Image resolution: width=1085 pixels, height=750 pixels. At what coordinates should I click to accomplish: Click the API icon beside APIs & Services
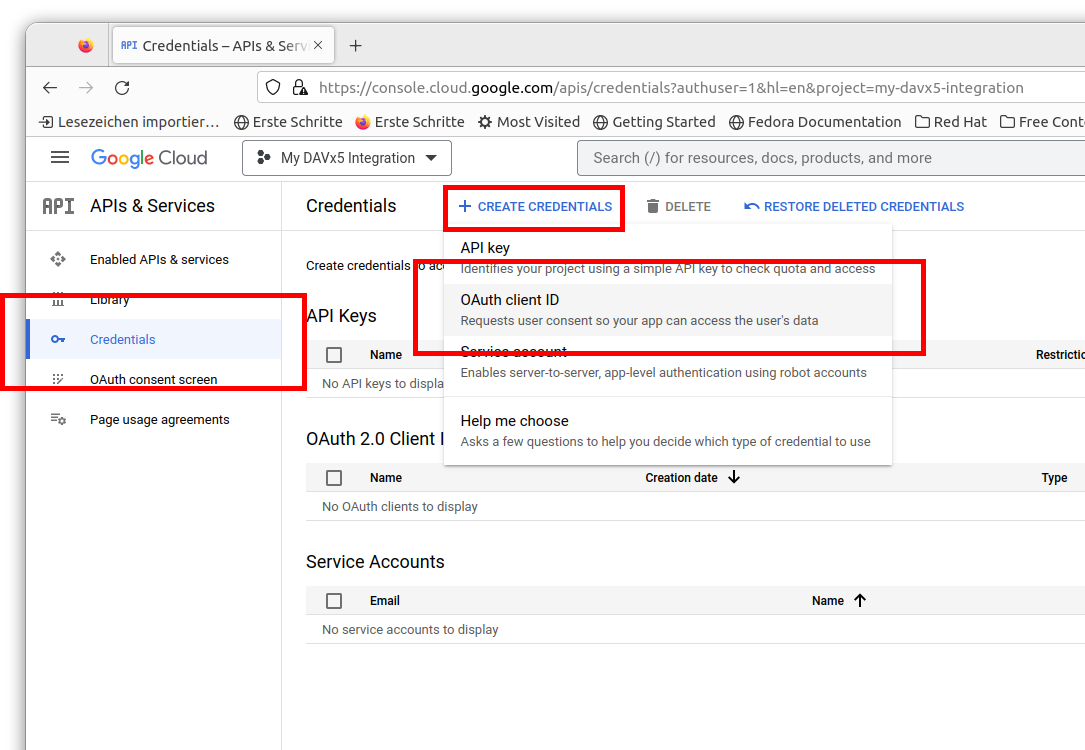coord(58,206)
